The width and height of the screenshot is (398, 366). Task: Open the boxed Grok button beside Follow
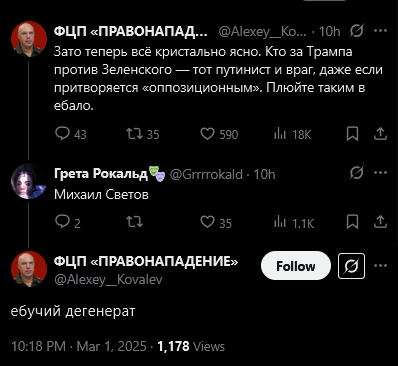coord(351,266)
